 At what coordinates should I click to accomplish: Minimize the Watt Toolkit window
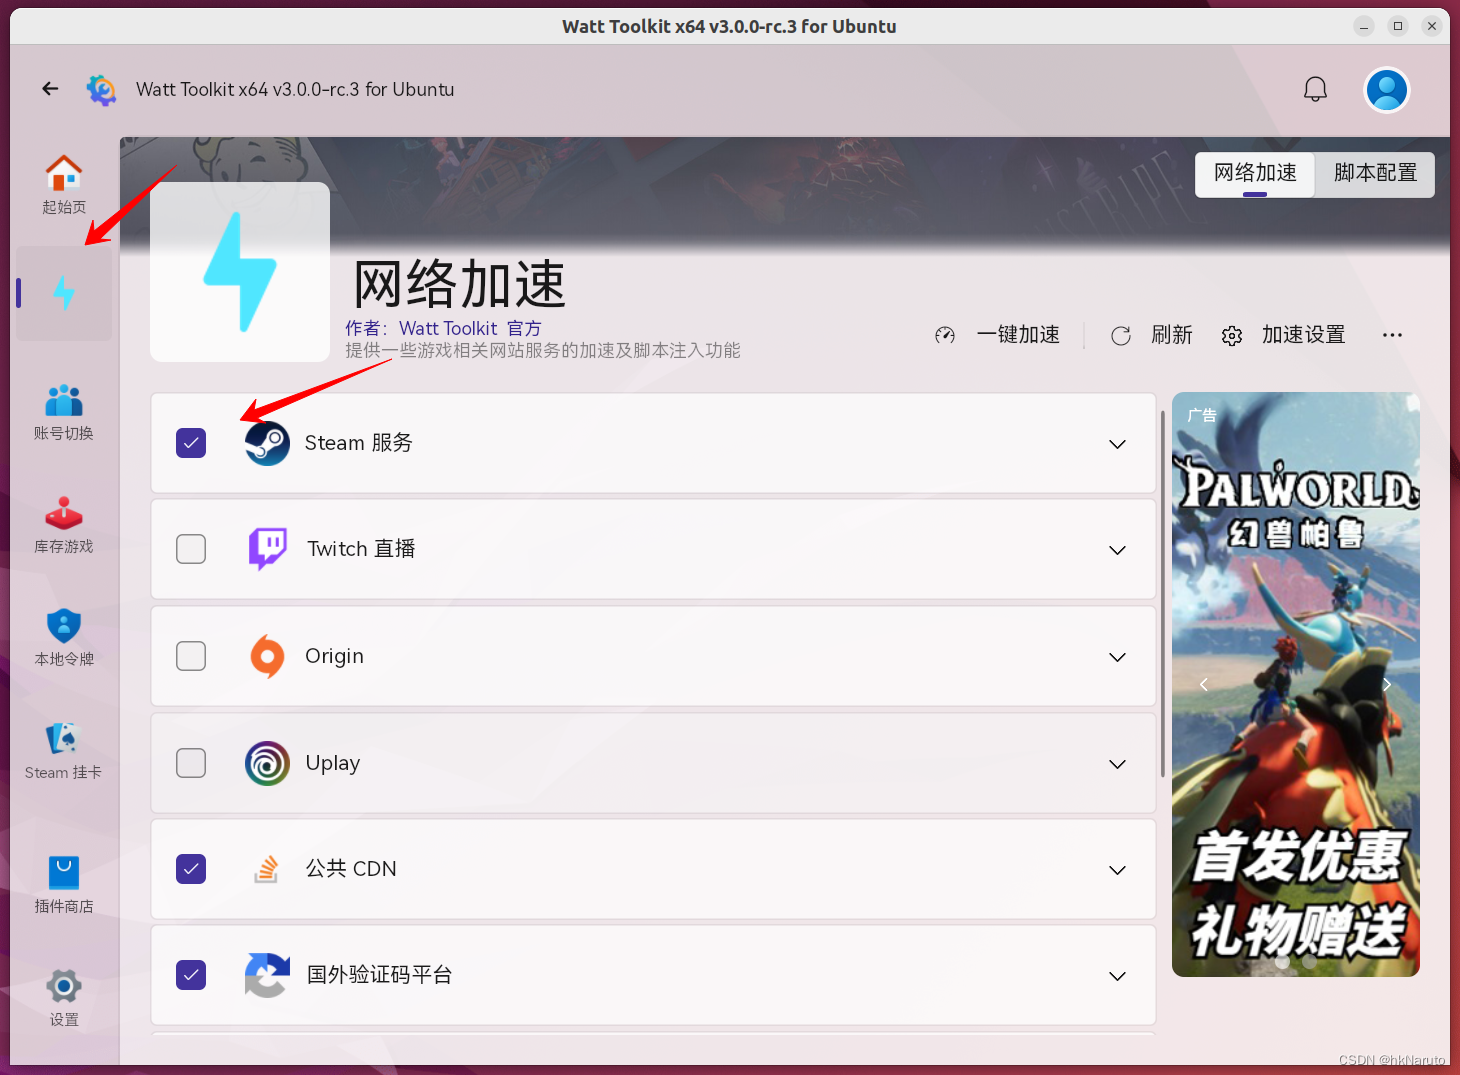pos(1364,26)
